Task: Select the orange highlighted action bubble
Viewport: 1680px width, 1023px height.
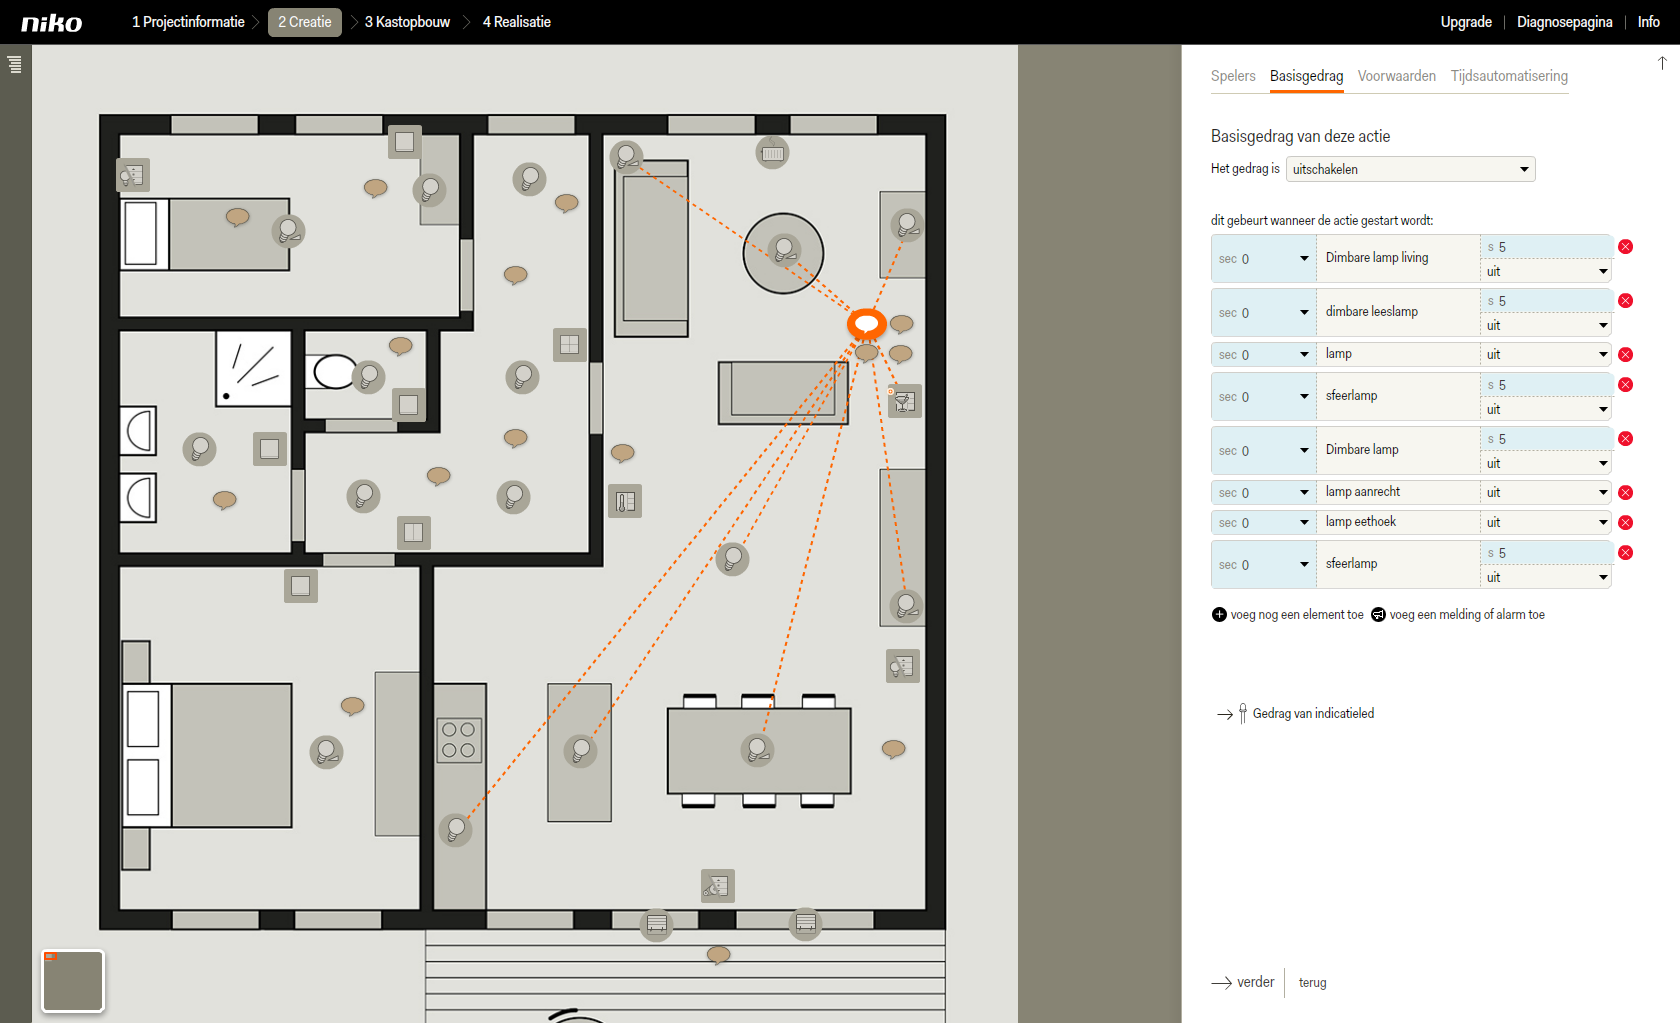Action: click(x=866, y=324)
